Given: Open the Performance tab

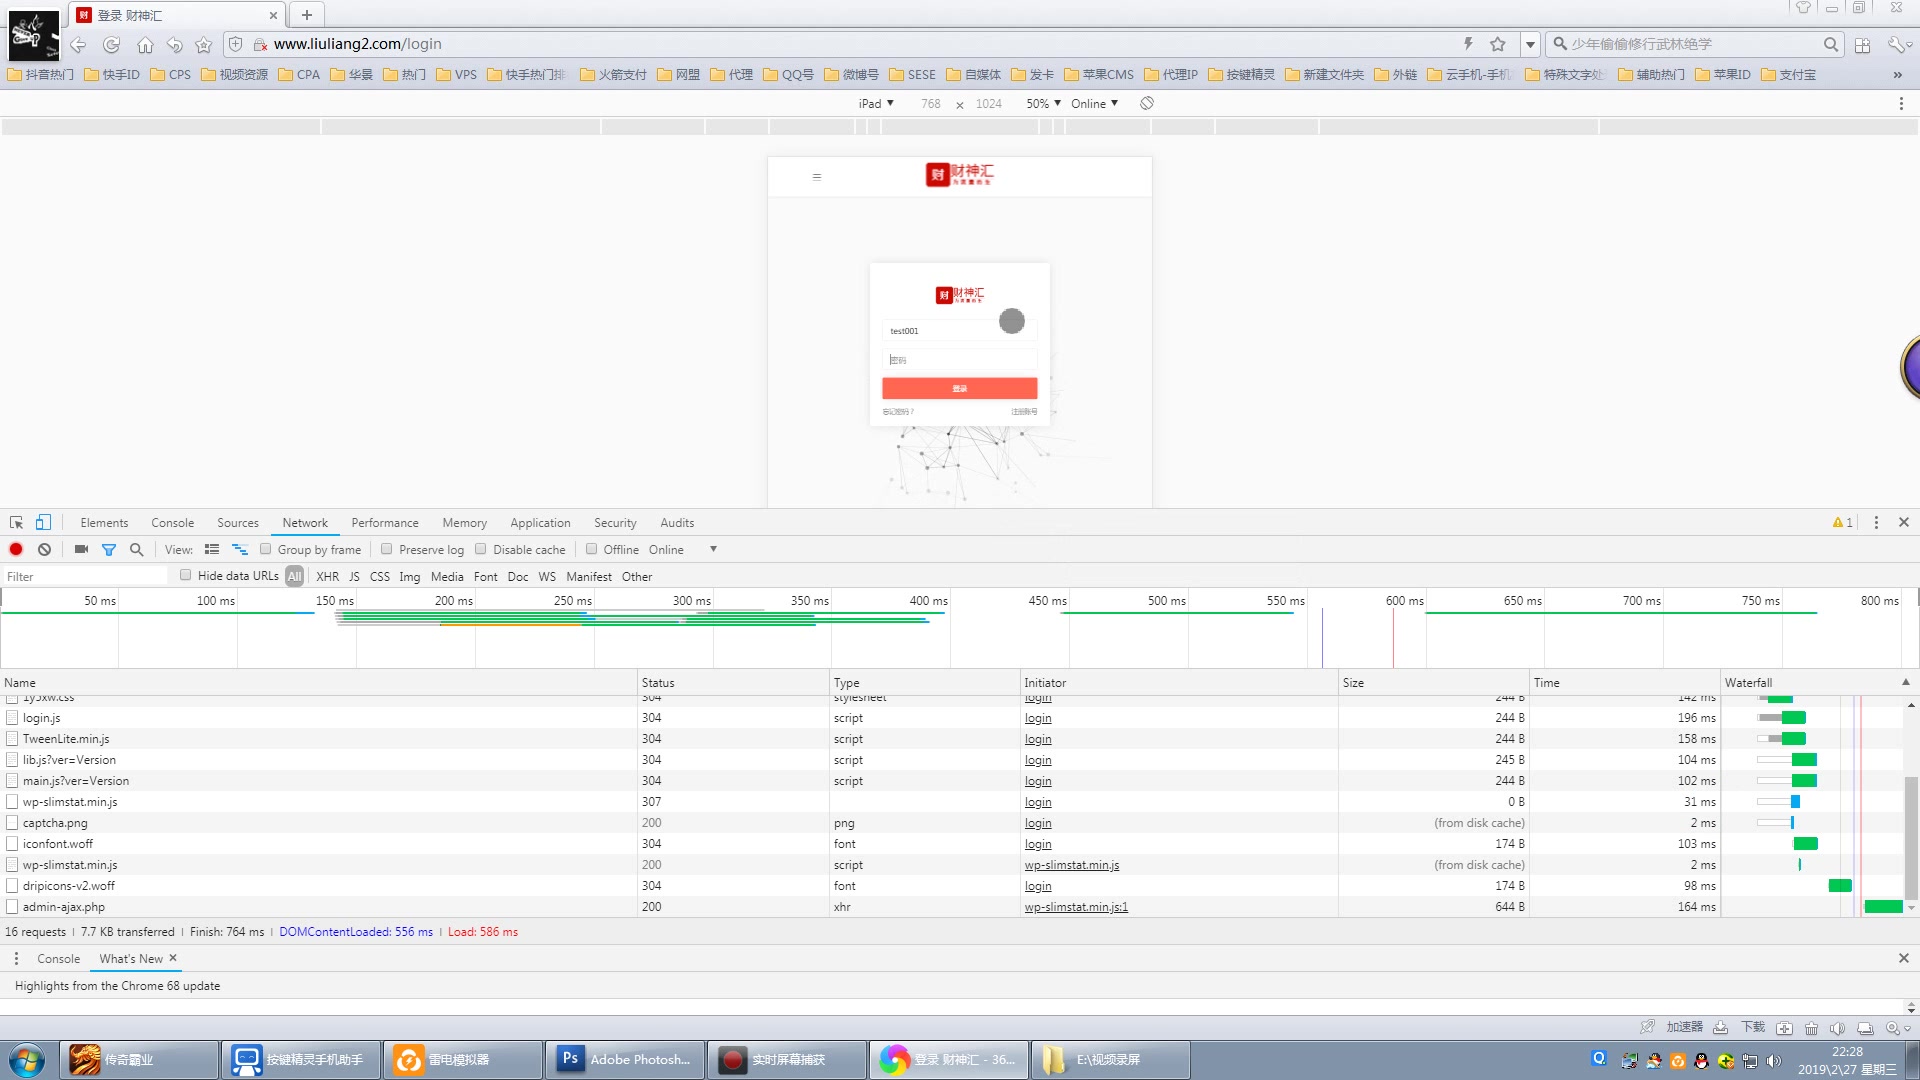Looking at the screenshot, I should point(384,522).
